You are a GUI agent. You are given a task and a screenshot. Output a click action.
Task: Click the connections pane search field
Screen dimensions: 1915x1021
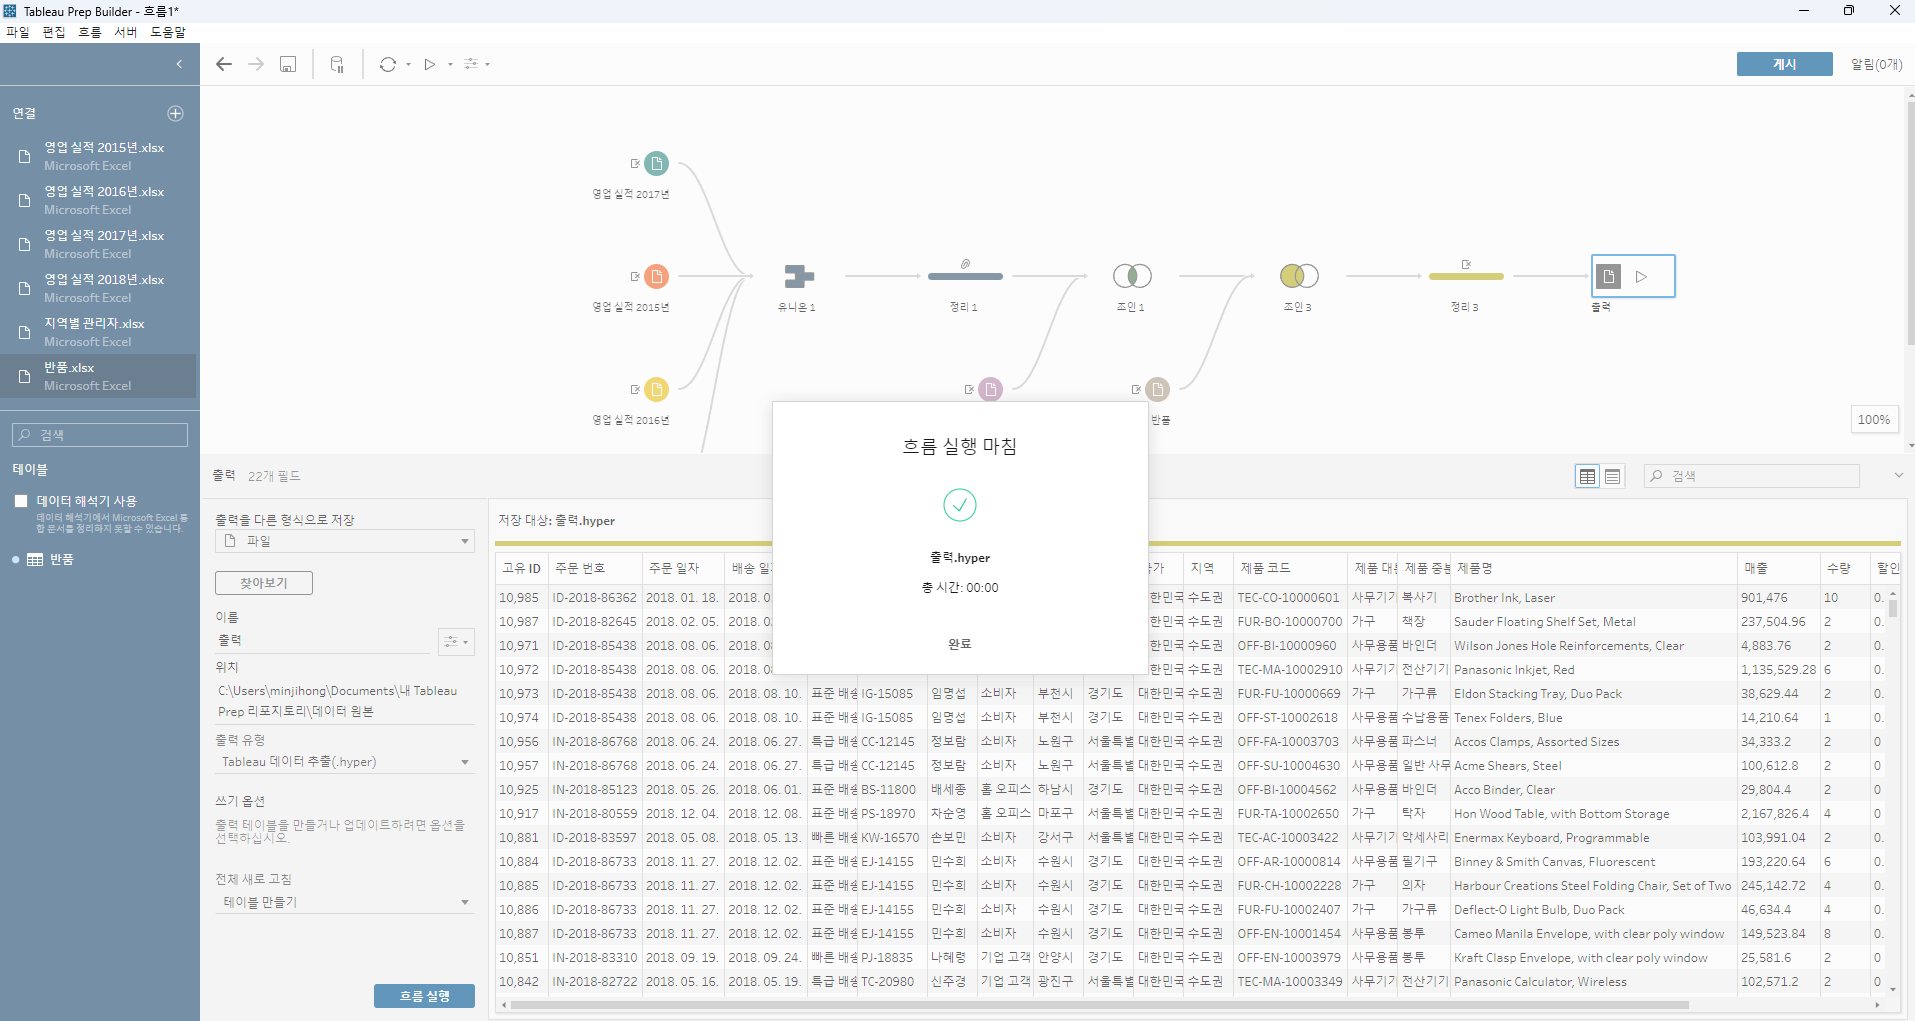pyautogui.click(x=100, y=435)
